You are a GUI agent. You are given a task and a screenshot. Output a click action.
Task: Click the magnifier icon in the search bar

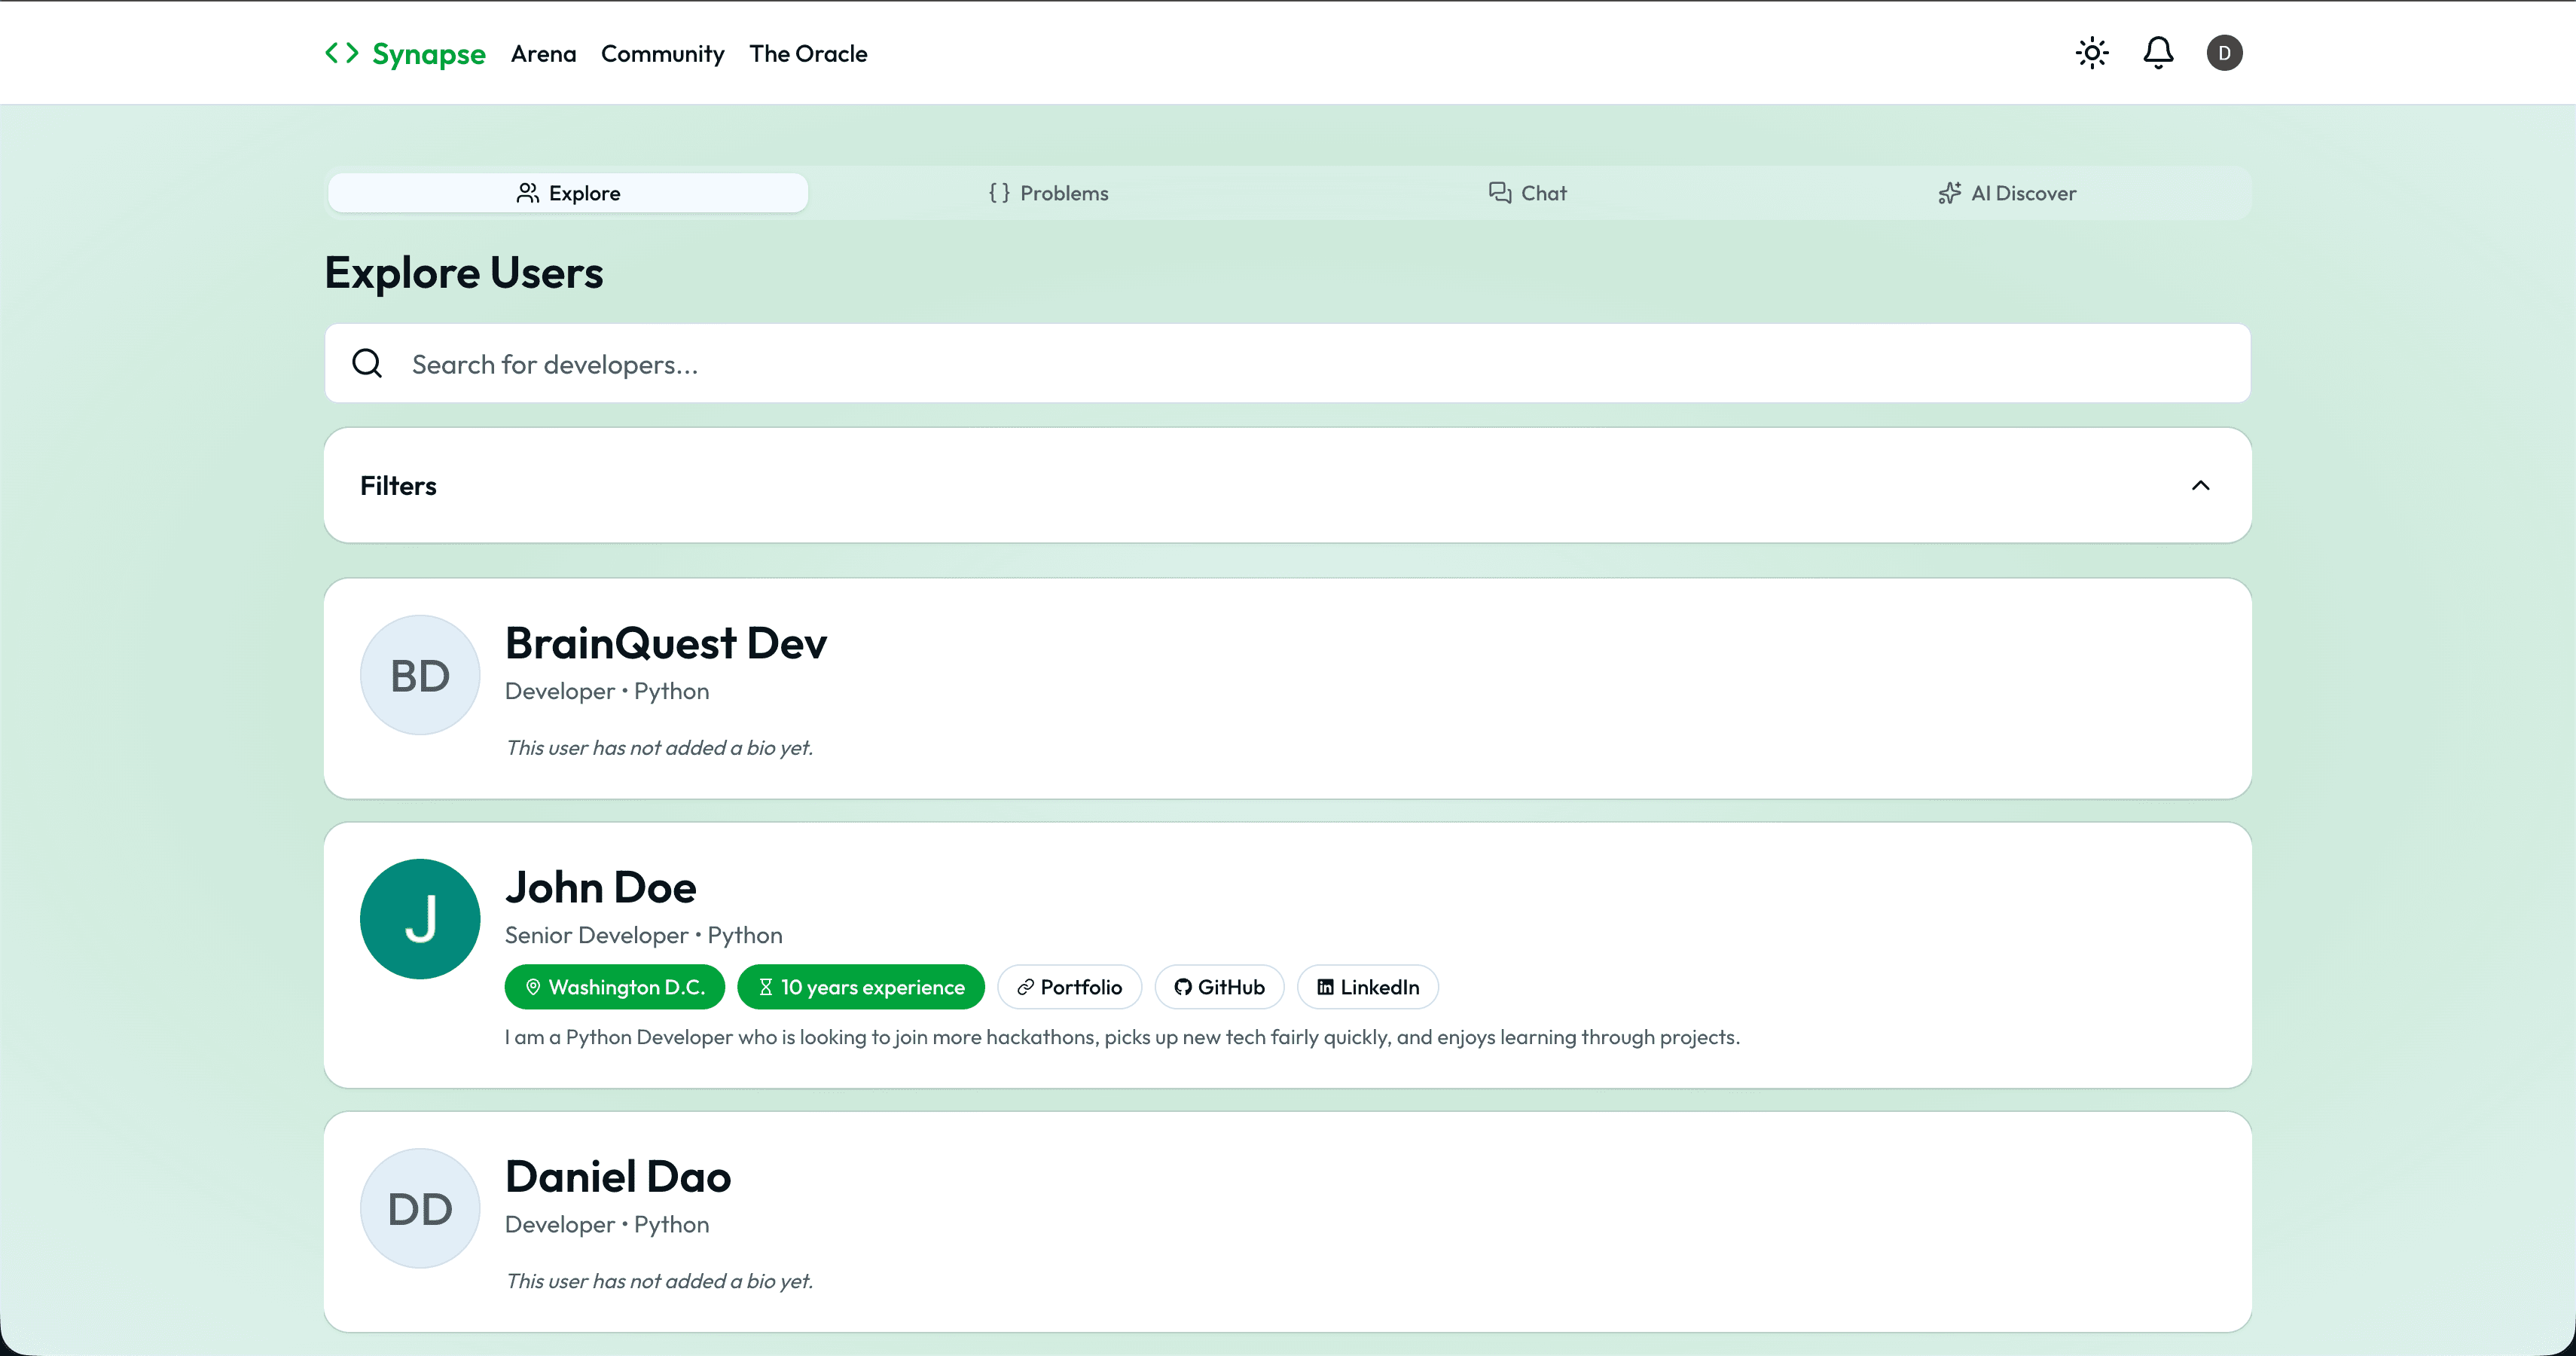tap(367, 363)
